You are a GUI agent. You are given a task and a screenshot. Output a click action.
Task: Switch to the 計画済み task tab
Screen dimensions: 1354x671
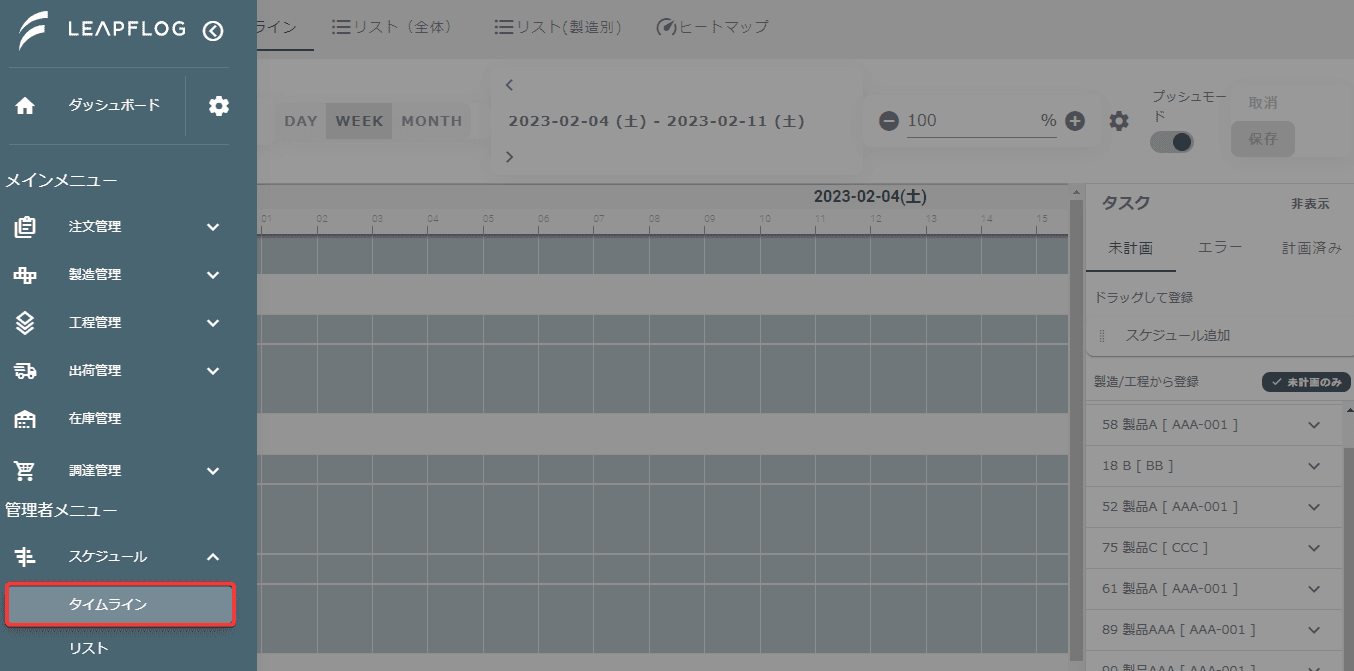(1311, 248)
